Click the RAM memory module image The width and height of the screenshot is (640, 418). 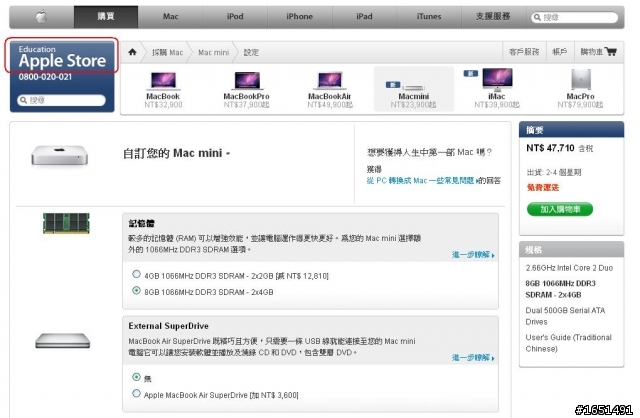point(66,223)
